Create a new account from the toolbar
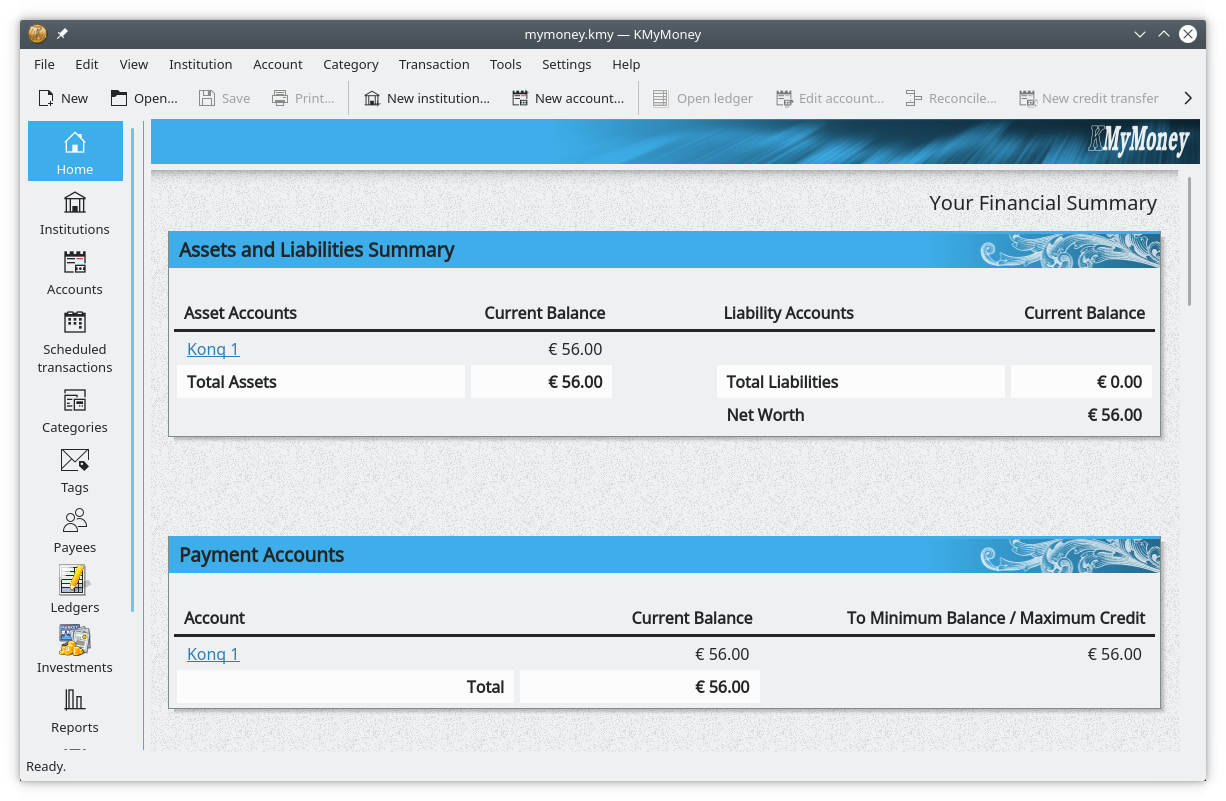This screenshot has width=1226, height=801. [x=568, y=98]
